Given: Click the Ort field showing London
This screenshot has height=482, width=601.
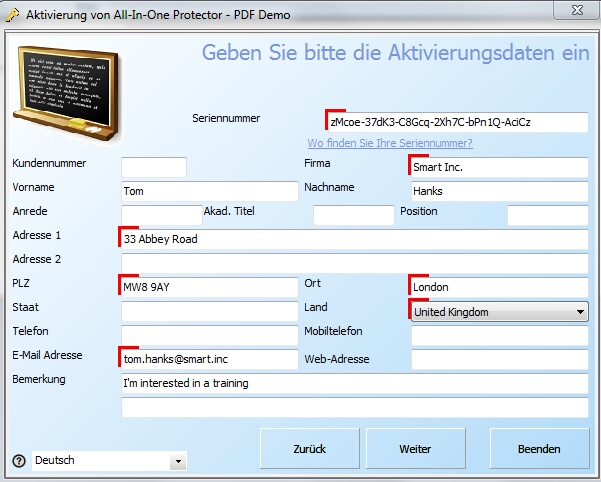Looking at the screenshot, I should 499,287.
